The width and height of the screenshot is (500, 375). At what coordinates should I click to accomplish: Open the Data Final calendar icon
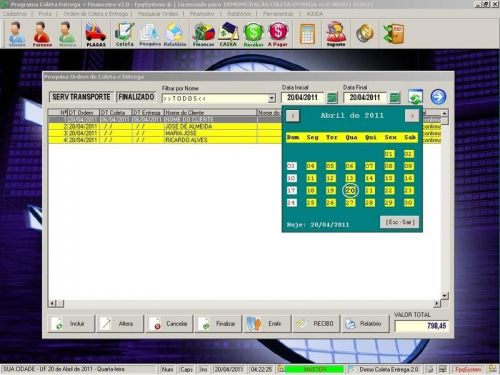pyautogui.click(x=395, y=98)
